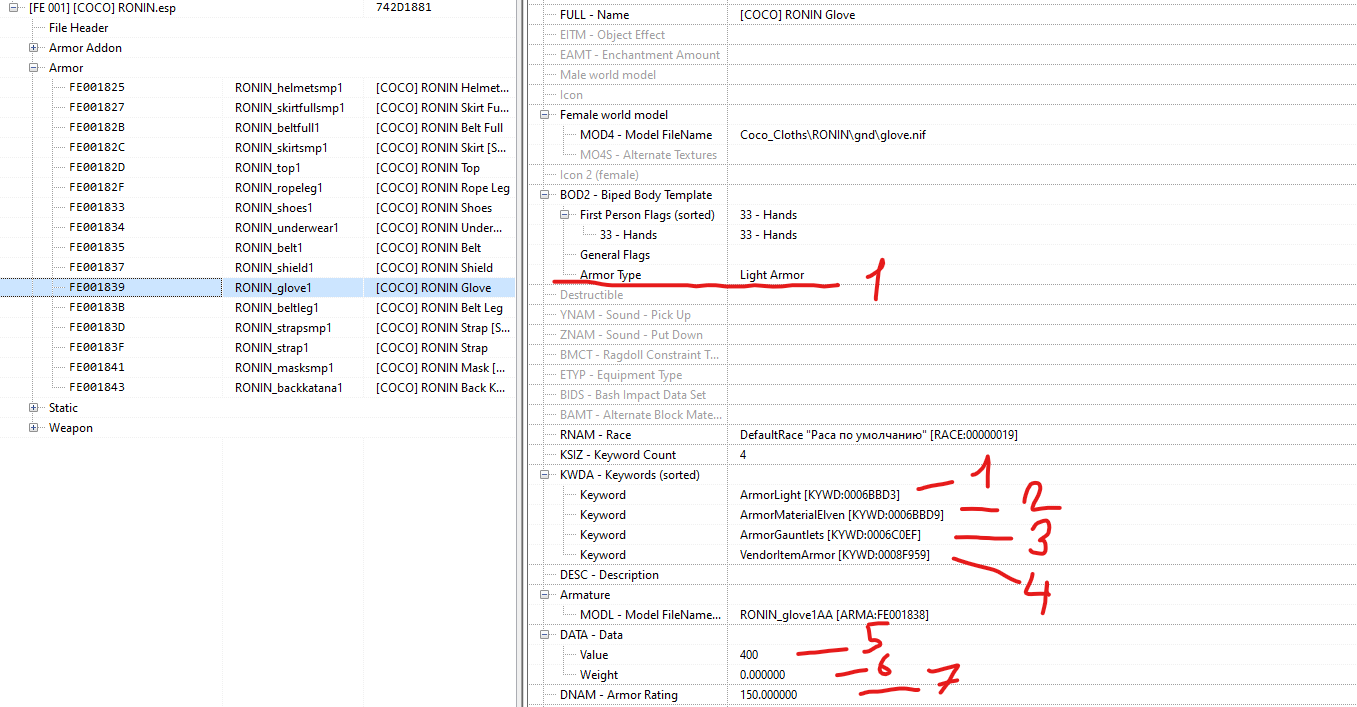Click FormID FE001841 in the tree
The width and height of the screenshot is (1357, 707).
[x=97, y=368]
